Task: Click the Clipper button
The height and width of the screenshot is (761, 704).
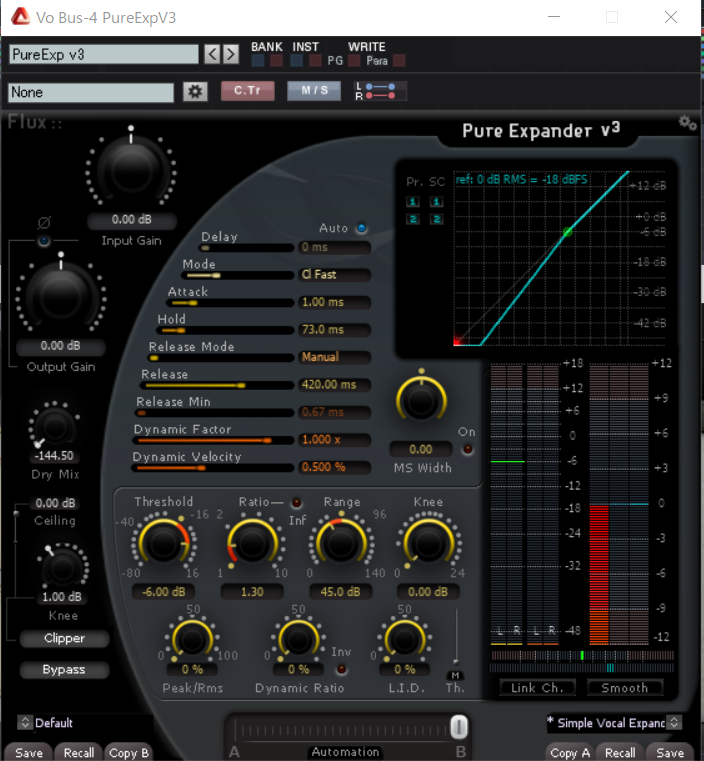Action: click(64, 638)
